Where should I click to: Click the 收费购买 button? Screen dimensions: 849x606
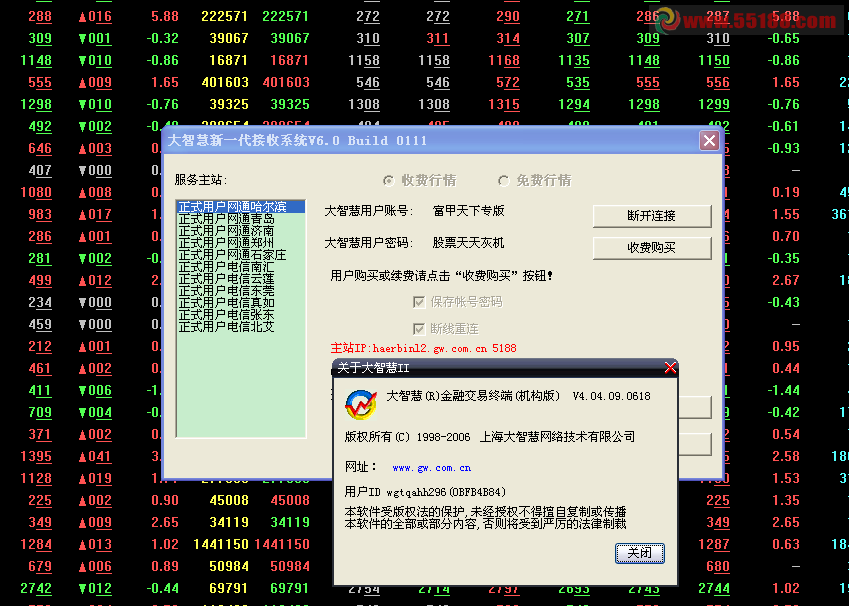652,247
